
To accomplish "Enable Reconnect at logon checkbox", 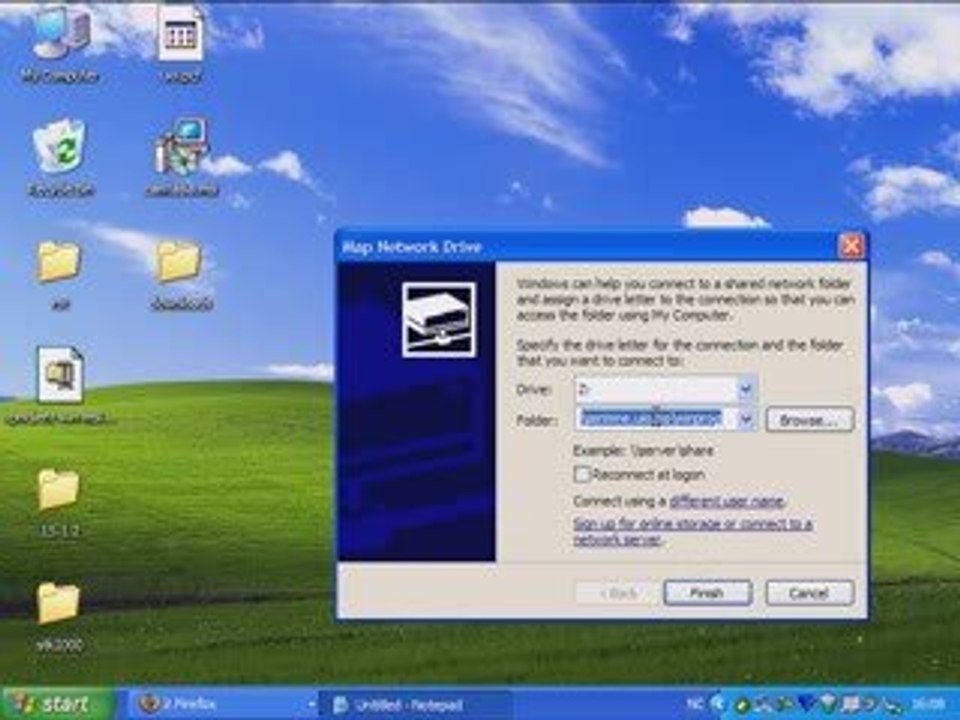I will [582, 474].
